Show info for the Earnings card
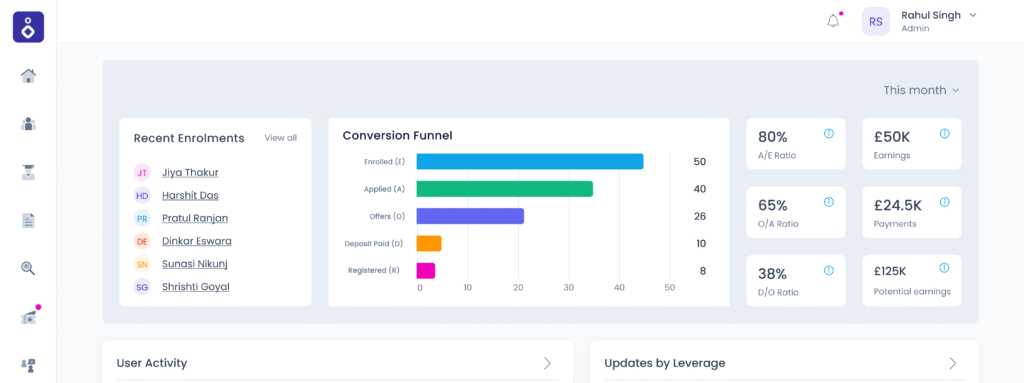 point(944,133)
